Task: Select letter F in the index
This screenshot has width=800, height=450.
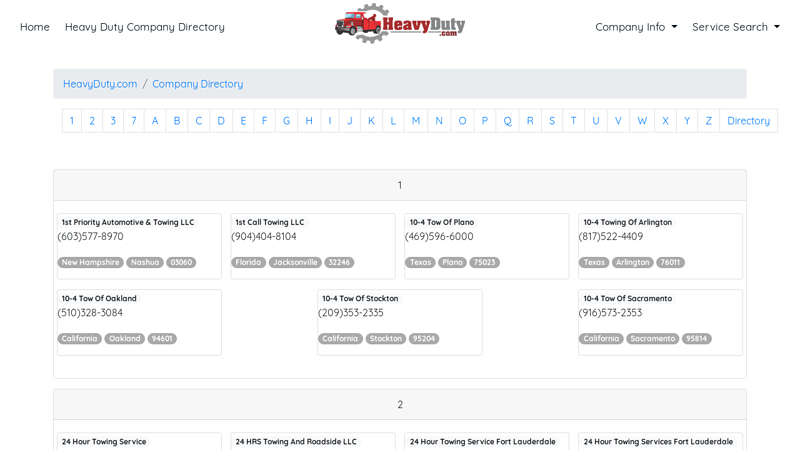Action: (x=264, y=121)
